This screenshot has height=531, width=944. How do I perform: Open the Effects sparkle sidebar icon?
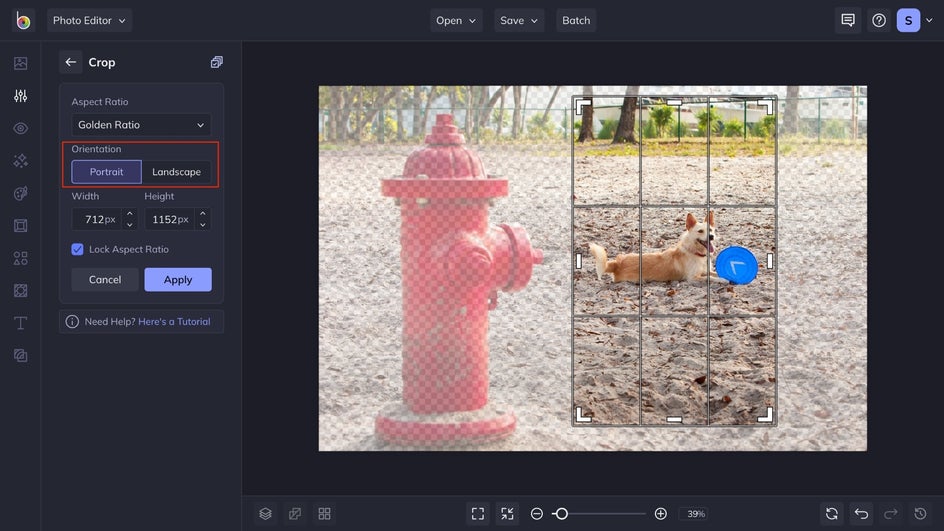pyautogui.click(x=20, y=161)
